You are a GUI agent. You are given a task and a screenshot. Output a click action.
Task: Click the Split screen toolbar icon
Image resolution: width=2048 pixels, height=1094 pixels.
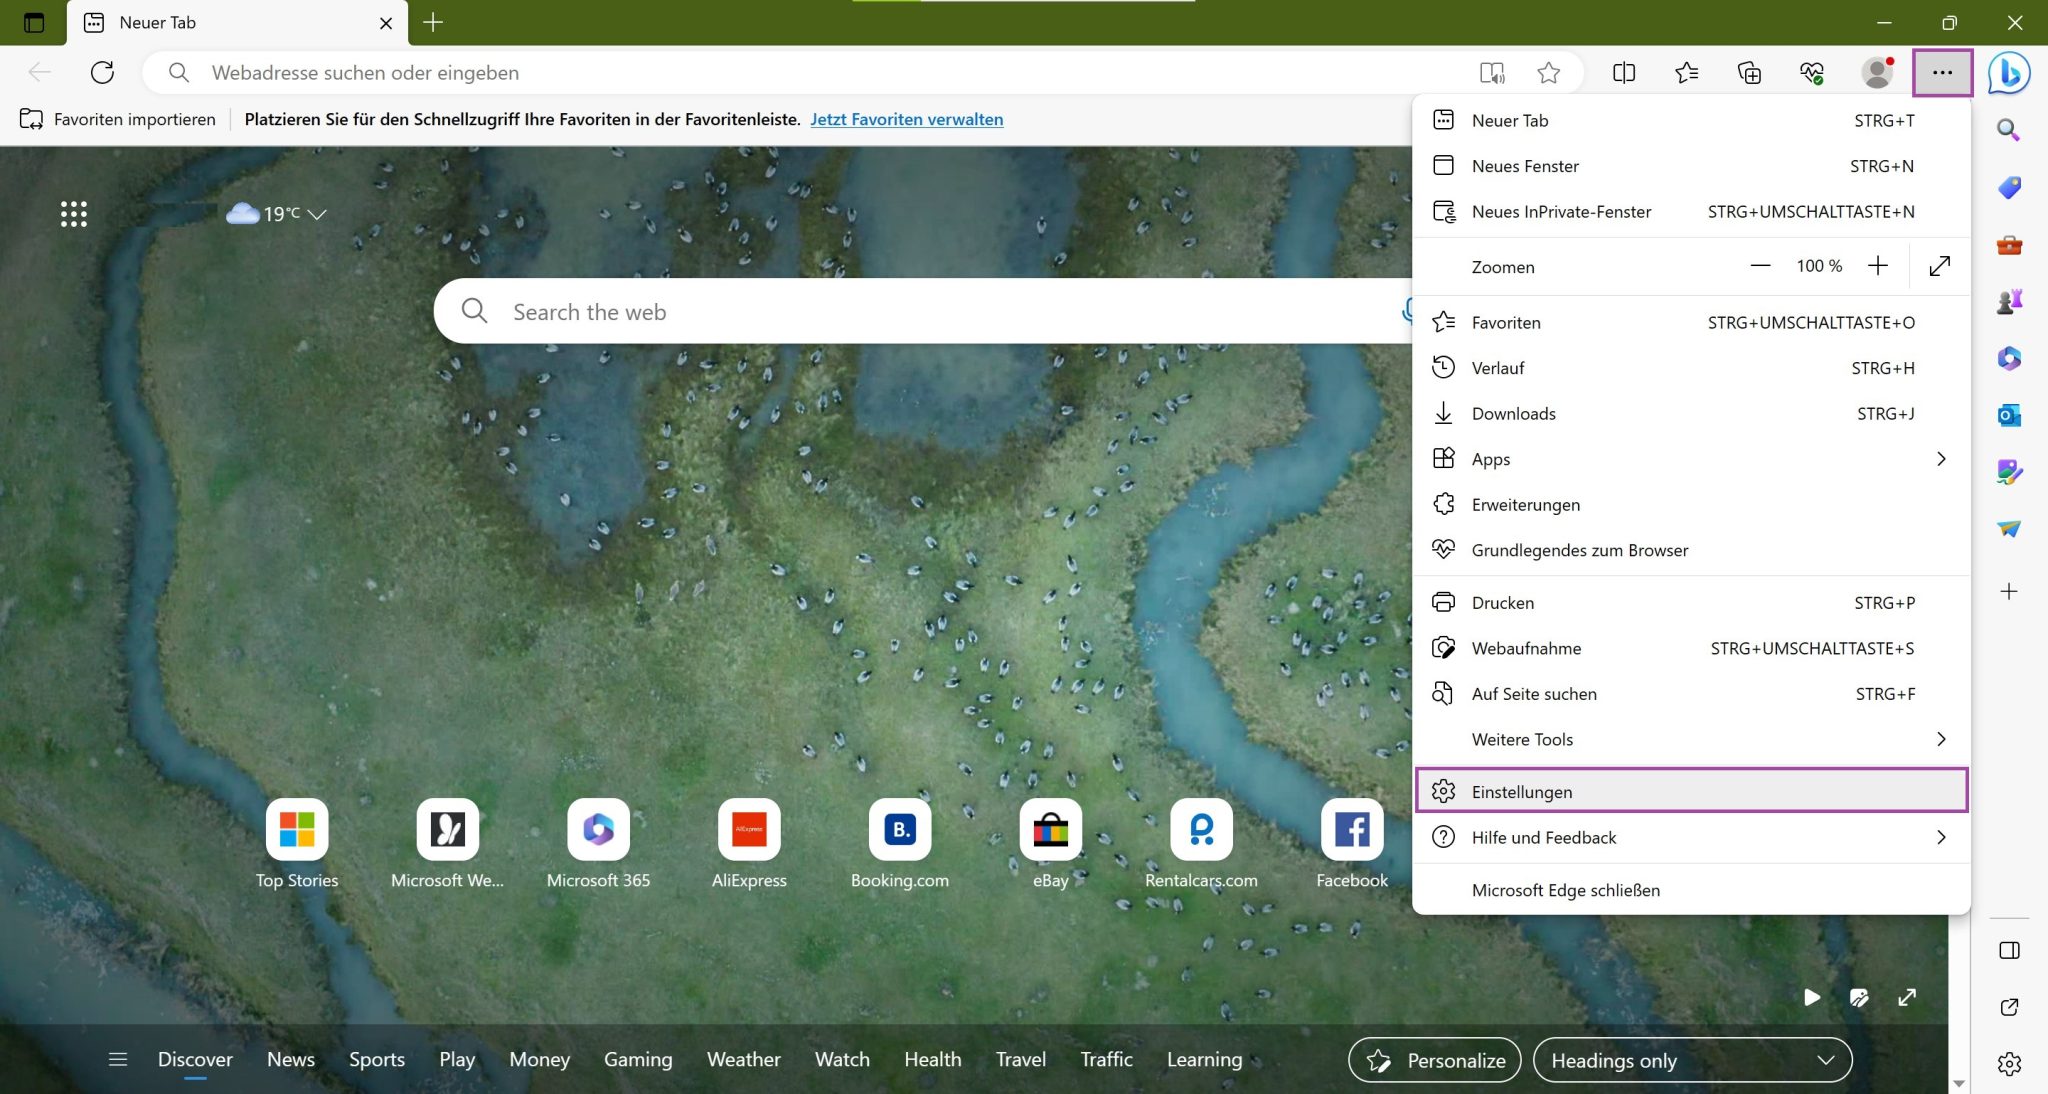pos(1624,72)
